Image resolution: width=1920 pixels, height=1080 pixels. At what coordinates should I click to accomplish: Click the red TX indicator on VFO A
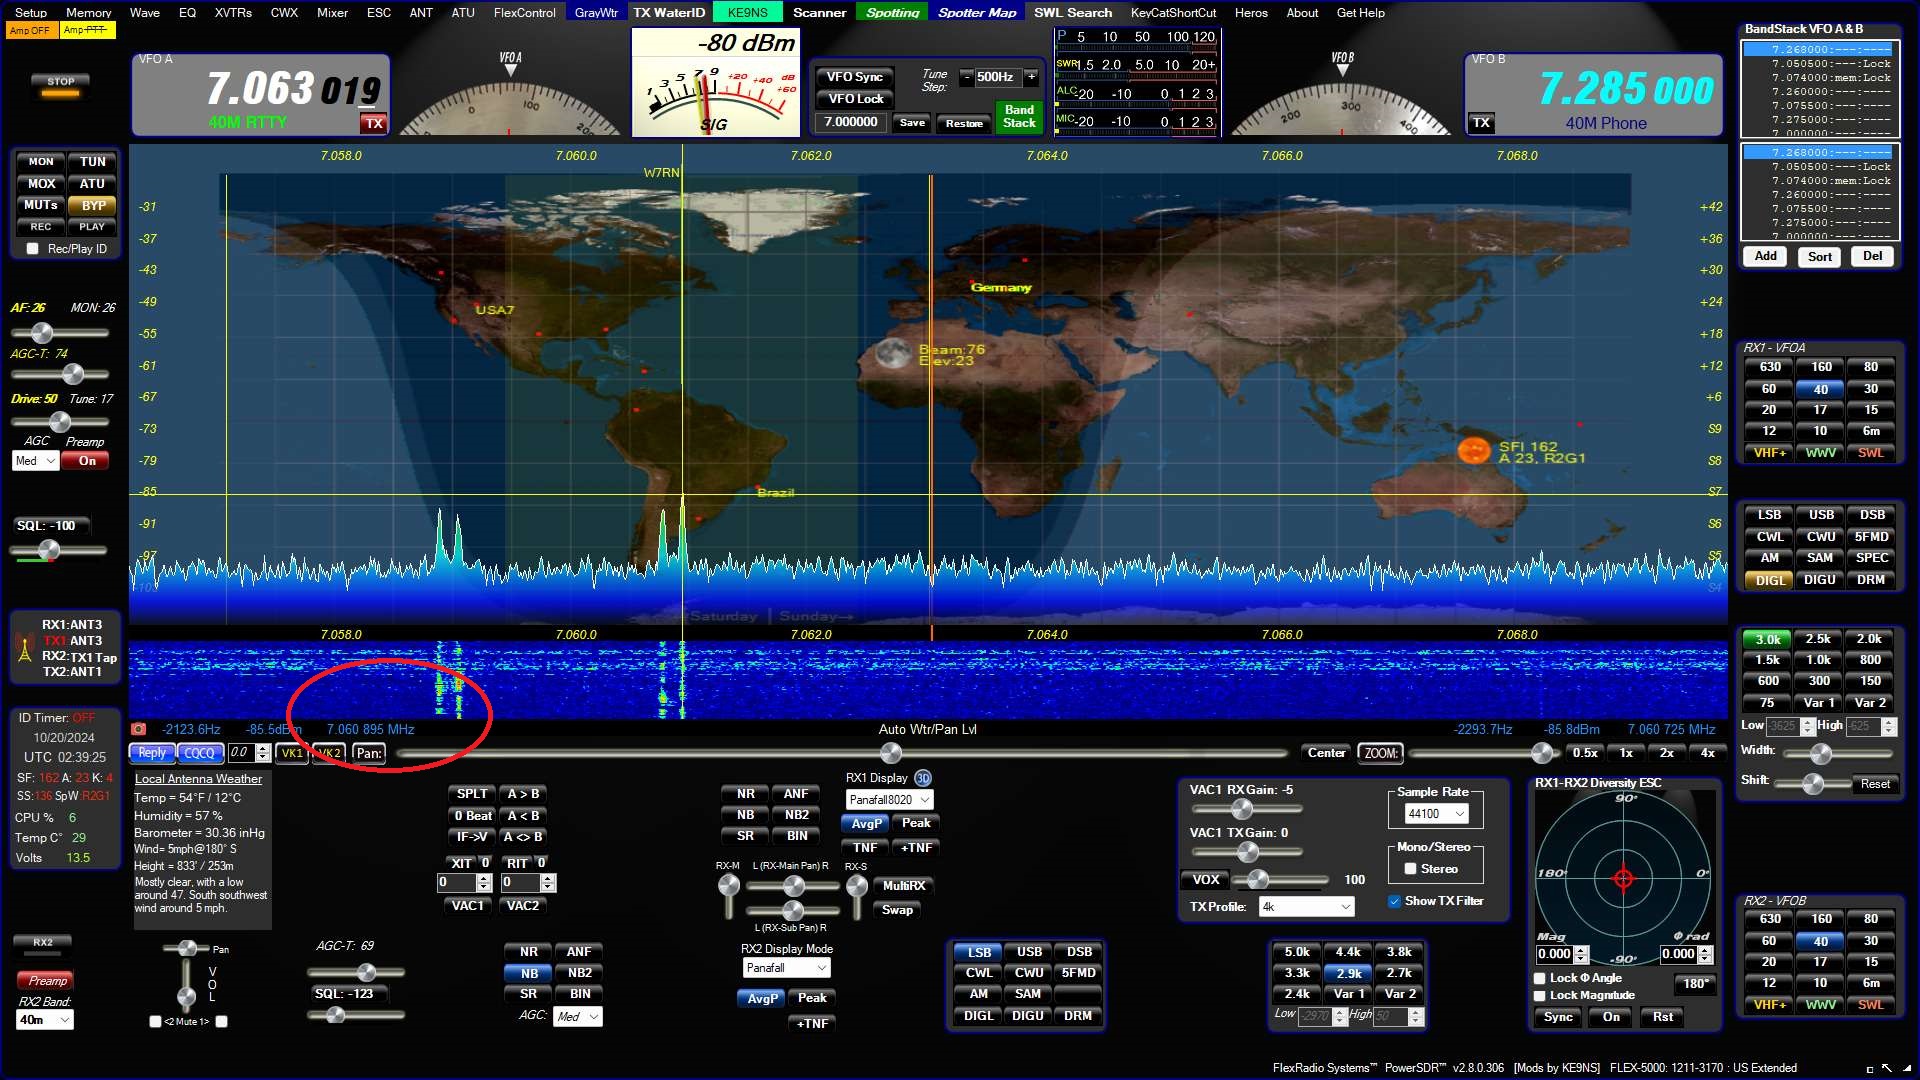click(374, 123)
